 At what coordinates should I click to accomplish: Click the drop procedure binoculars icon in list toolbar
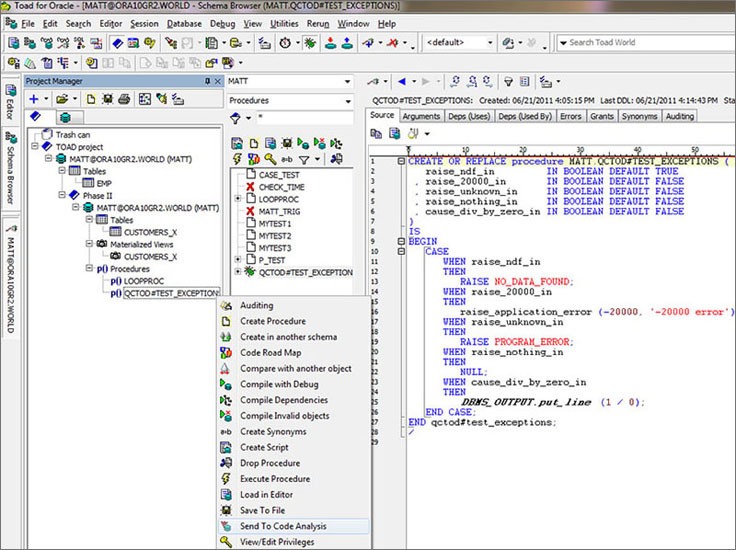(336, 159)
